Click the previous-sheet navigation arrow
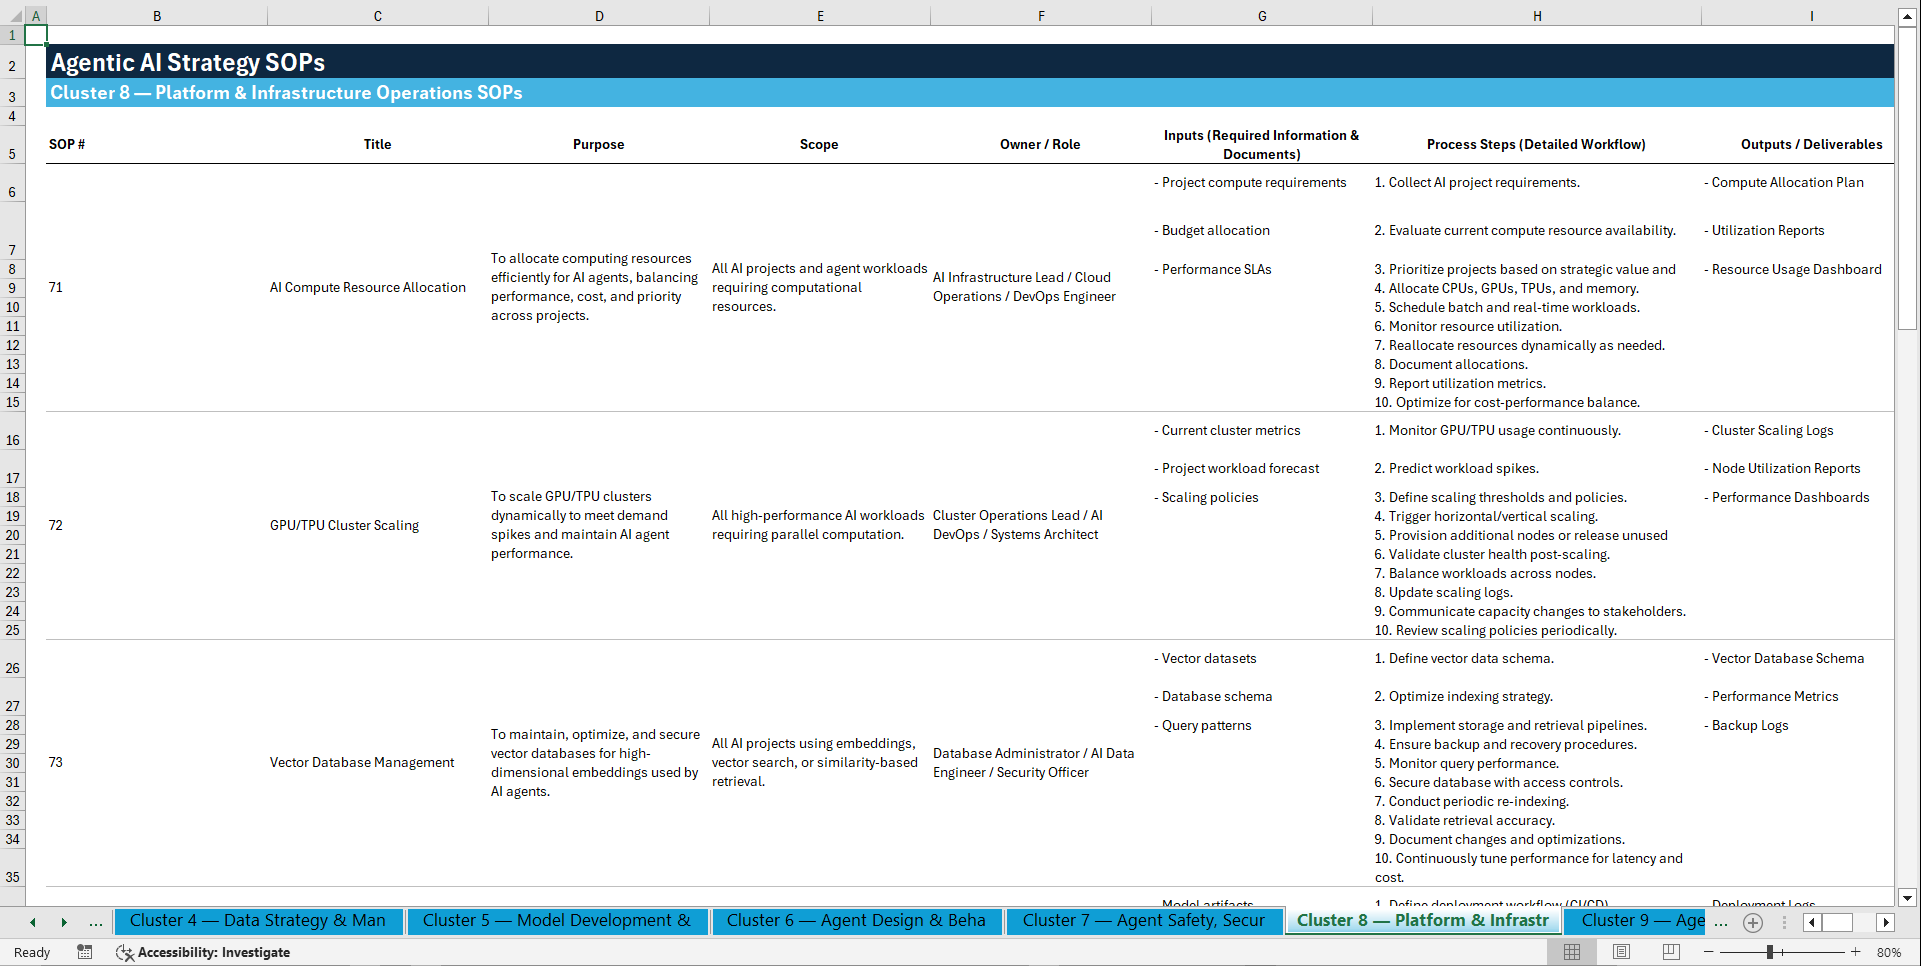The image size is (1921, 966). [x=32, y=922]
